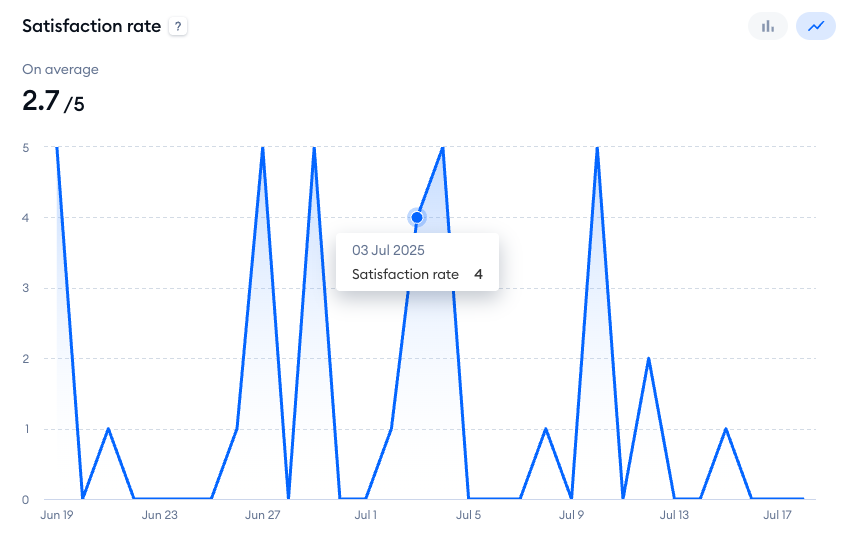Click the line peak at Jun 27
This screenshot has width=845, height=551.
(262, 147)
